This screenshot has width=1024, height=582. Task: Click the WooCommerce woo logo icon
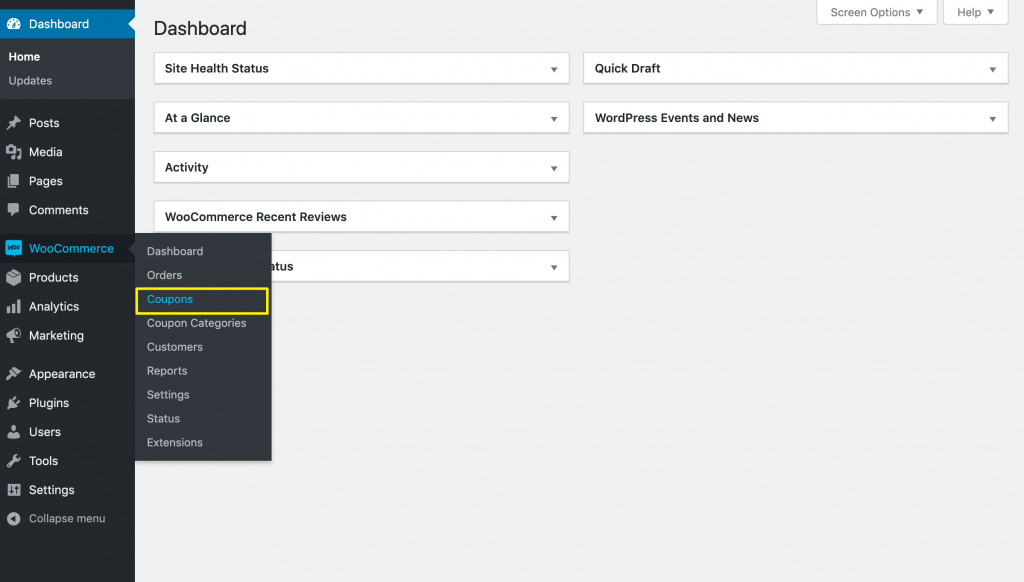click(14, 248)
